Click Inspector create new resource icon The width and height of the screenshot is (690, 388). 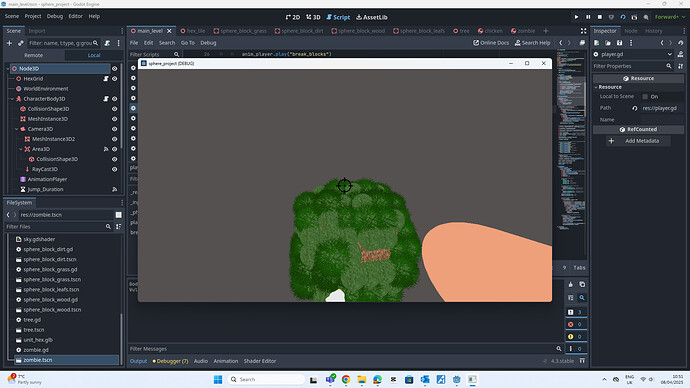[x=597, y=43]
